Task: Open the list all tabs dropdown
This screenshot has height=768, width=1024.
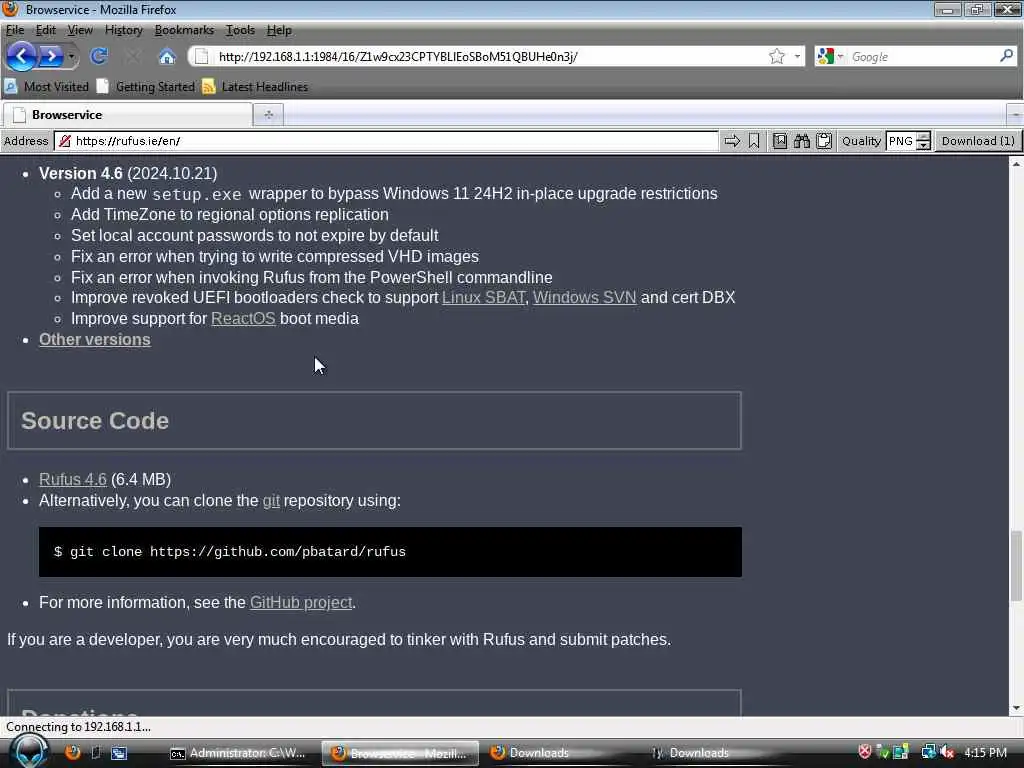Action: (1015, 115)
